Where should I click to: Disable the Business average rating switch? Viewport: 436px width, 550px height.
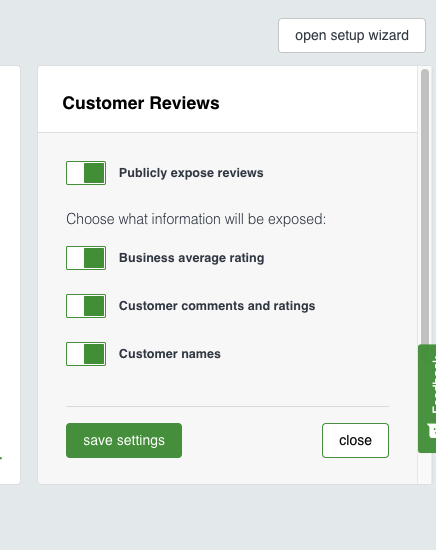(86, 258)
